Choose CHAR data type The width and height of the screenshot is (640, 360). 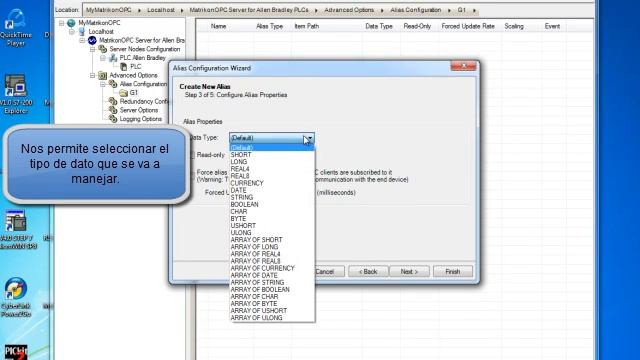pos(272,211)
